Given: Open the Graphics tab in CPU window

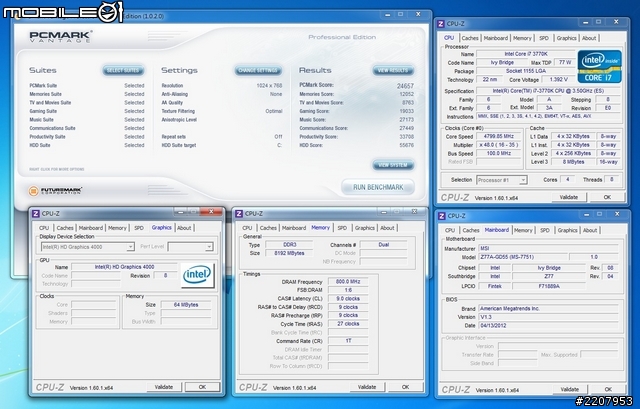Looking at the screenshot, I should coord(567,38).
